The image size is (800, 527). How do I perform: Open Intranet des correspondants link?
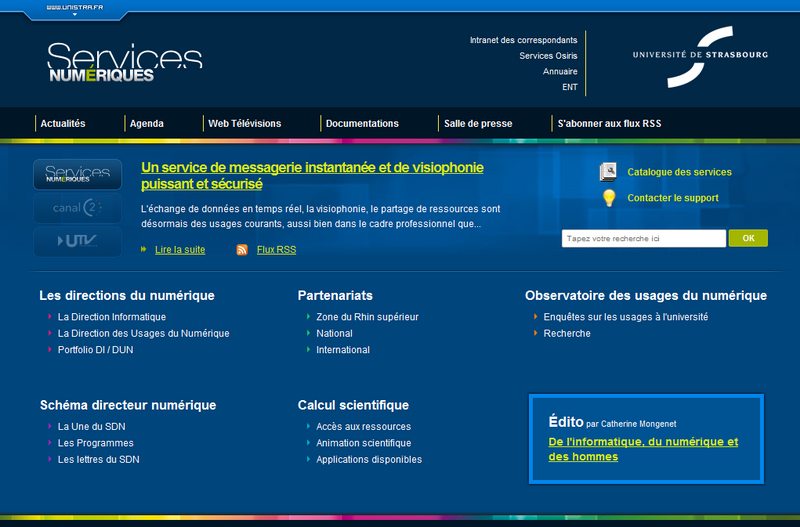[x=523, y=40]
